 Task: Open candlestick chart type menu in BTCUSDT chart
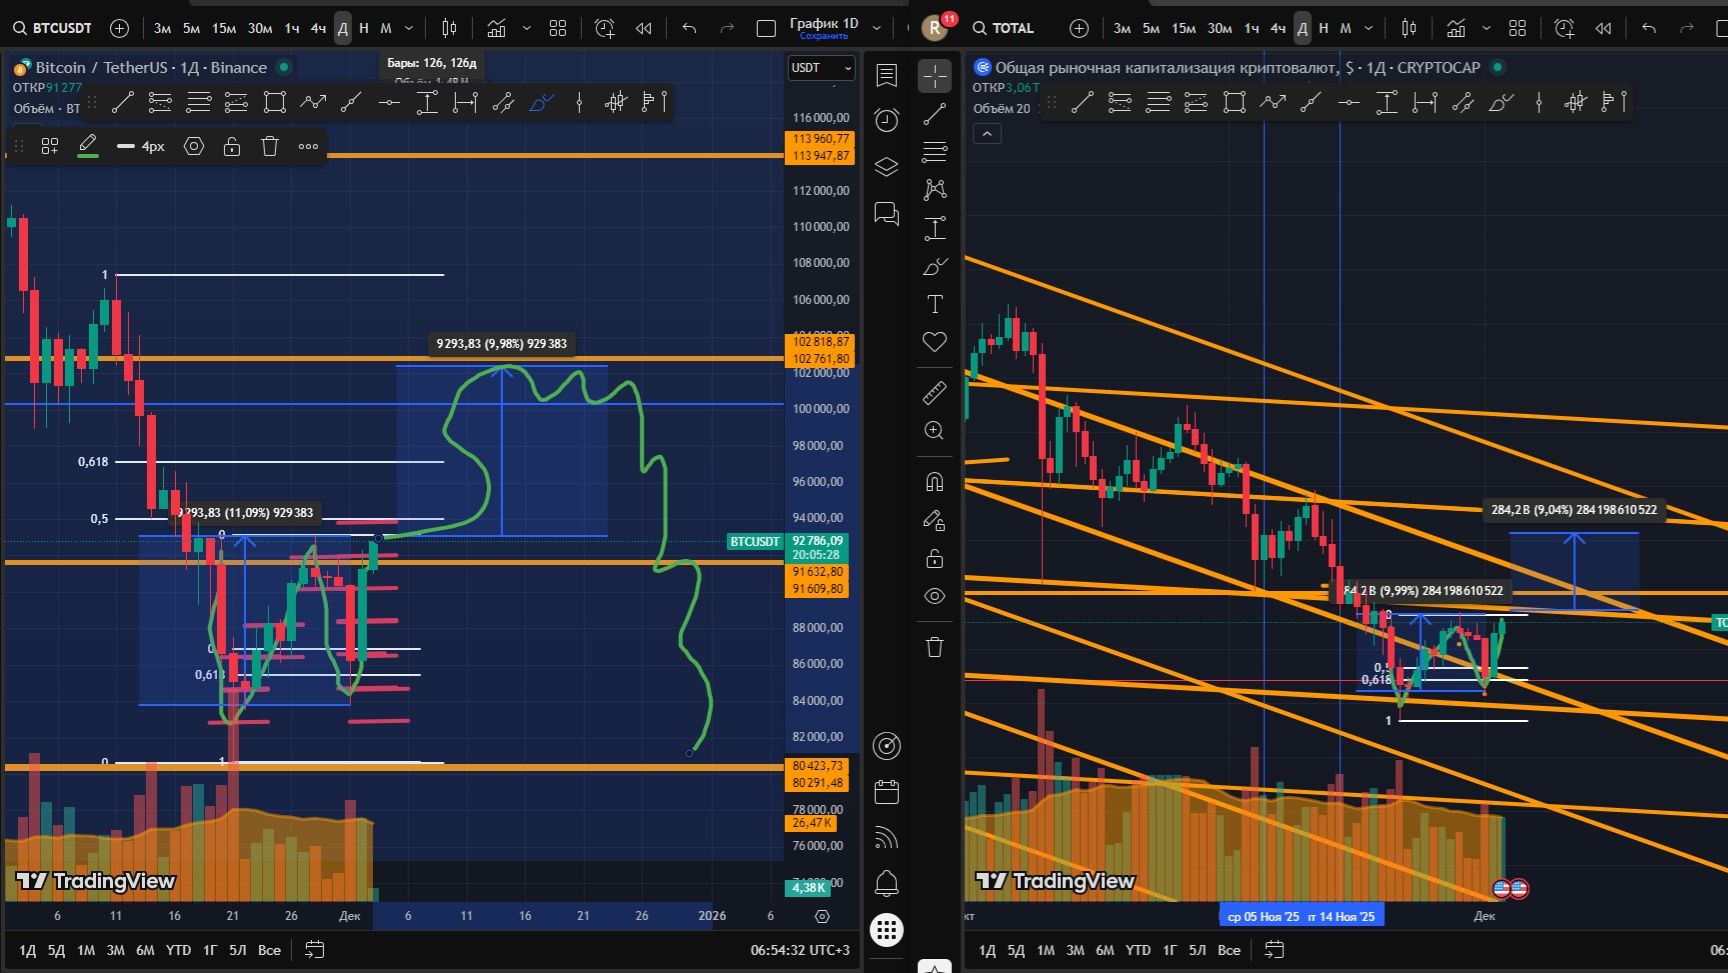tap(450, 28)
